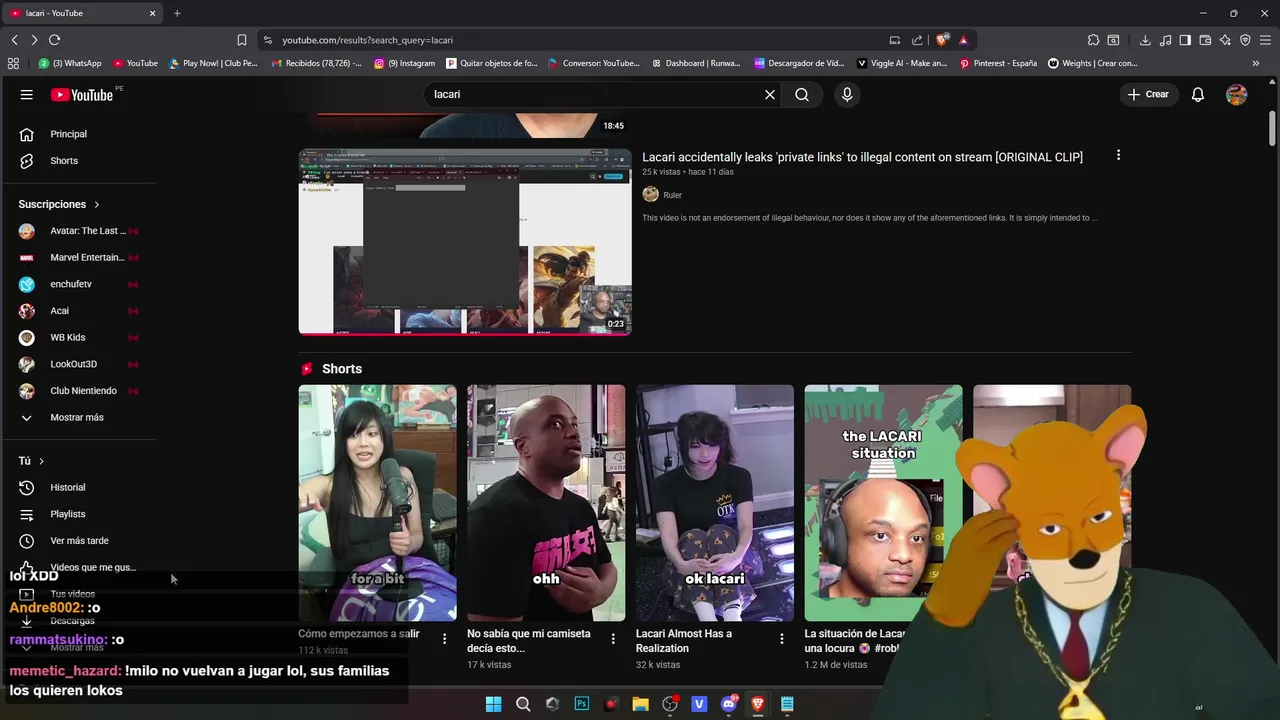Open the 'the LACARI situation' short thumbnail
Screen dimensions: 1280x720
pos(883,503)
